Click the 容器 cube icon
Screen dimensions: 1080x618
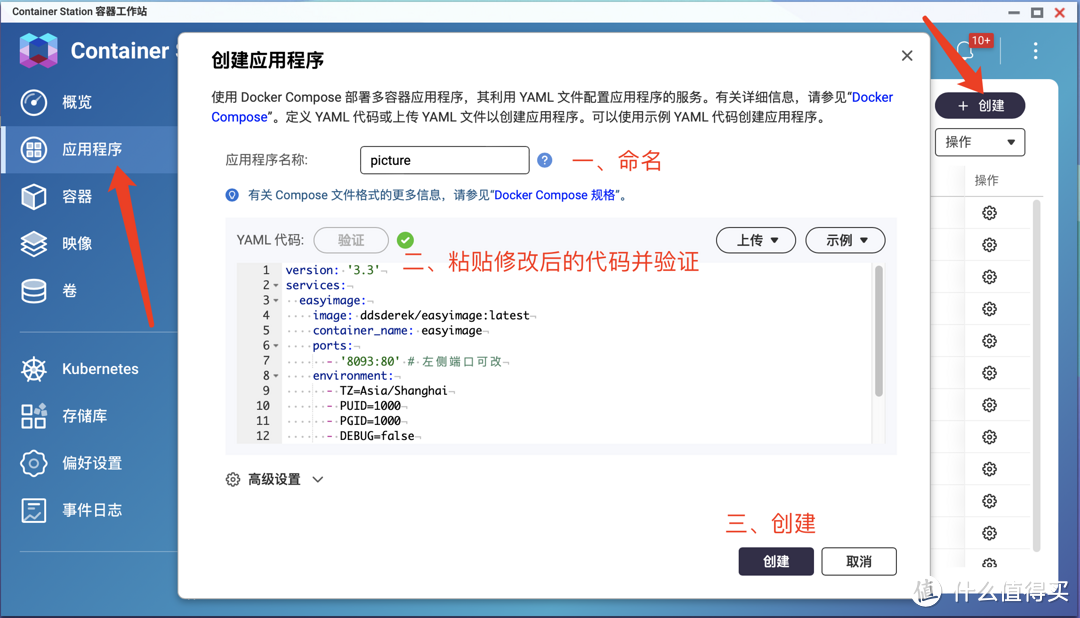[34, 197]
